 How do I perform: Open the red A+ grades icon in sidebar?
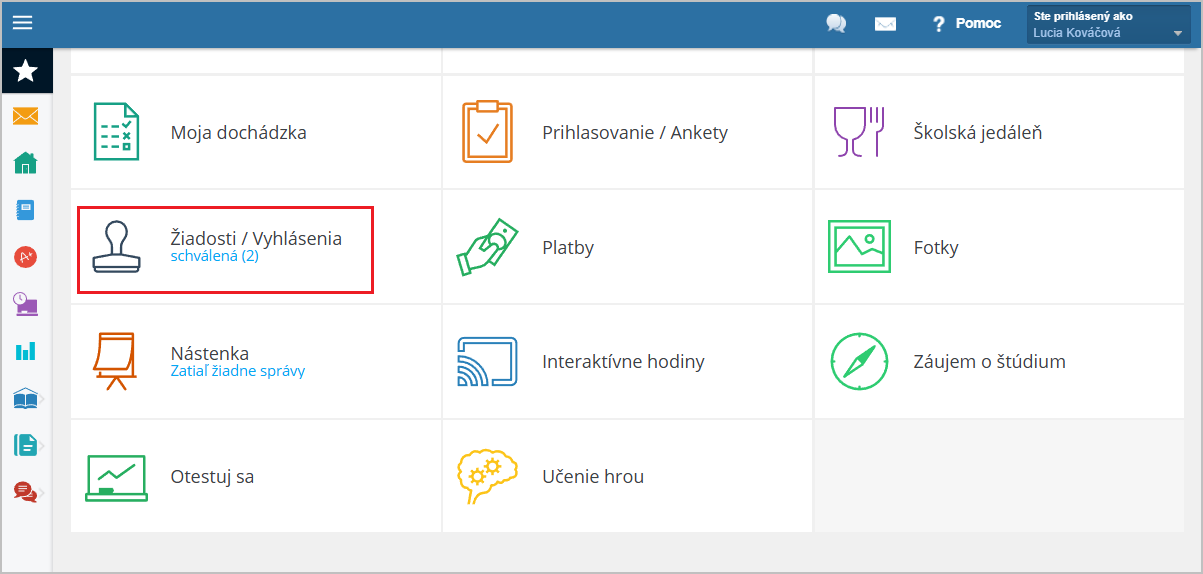[x=26, y=257]
